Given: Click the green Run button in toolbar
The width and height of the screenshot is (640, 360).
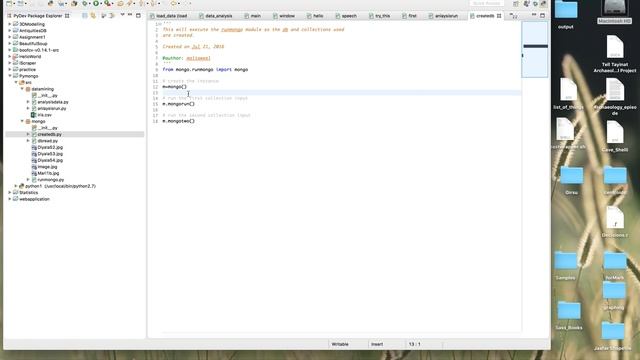Looking at the screenshot, I should tap(96, 3).
